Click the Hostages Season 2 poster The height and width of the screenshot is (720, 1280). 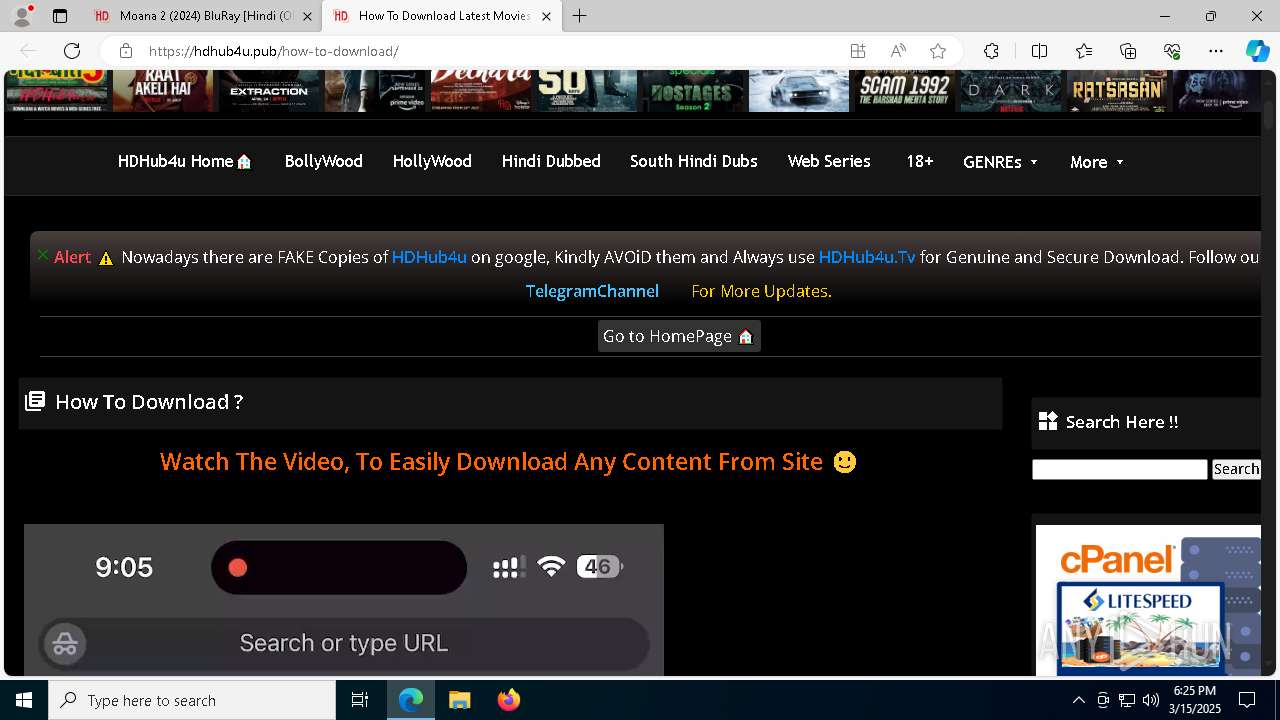[692, 90]
